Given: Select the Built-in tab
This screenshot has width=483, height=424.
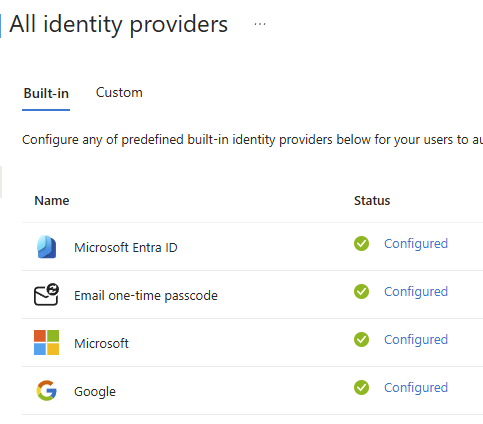Looking at the screenshot, I should (46, 93).
